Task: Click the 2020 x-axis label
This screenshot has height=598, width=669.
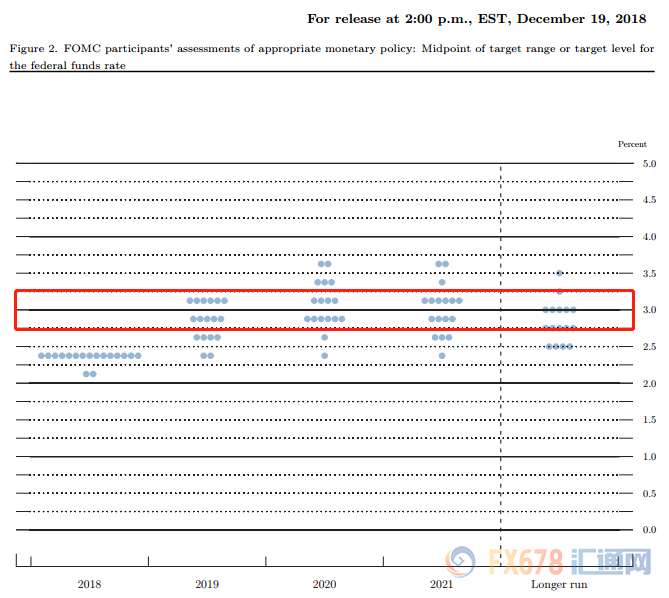Action: click(324, 584)
